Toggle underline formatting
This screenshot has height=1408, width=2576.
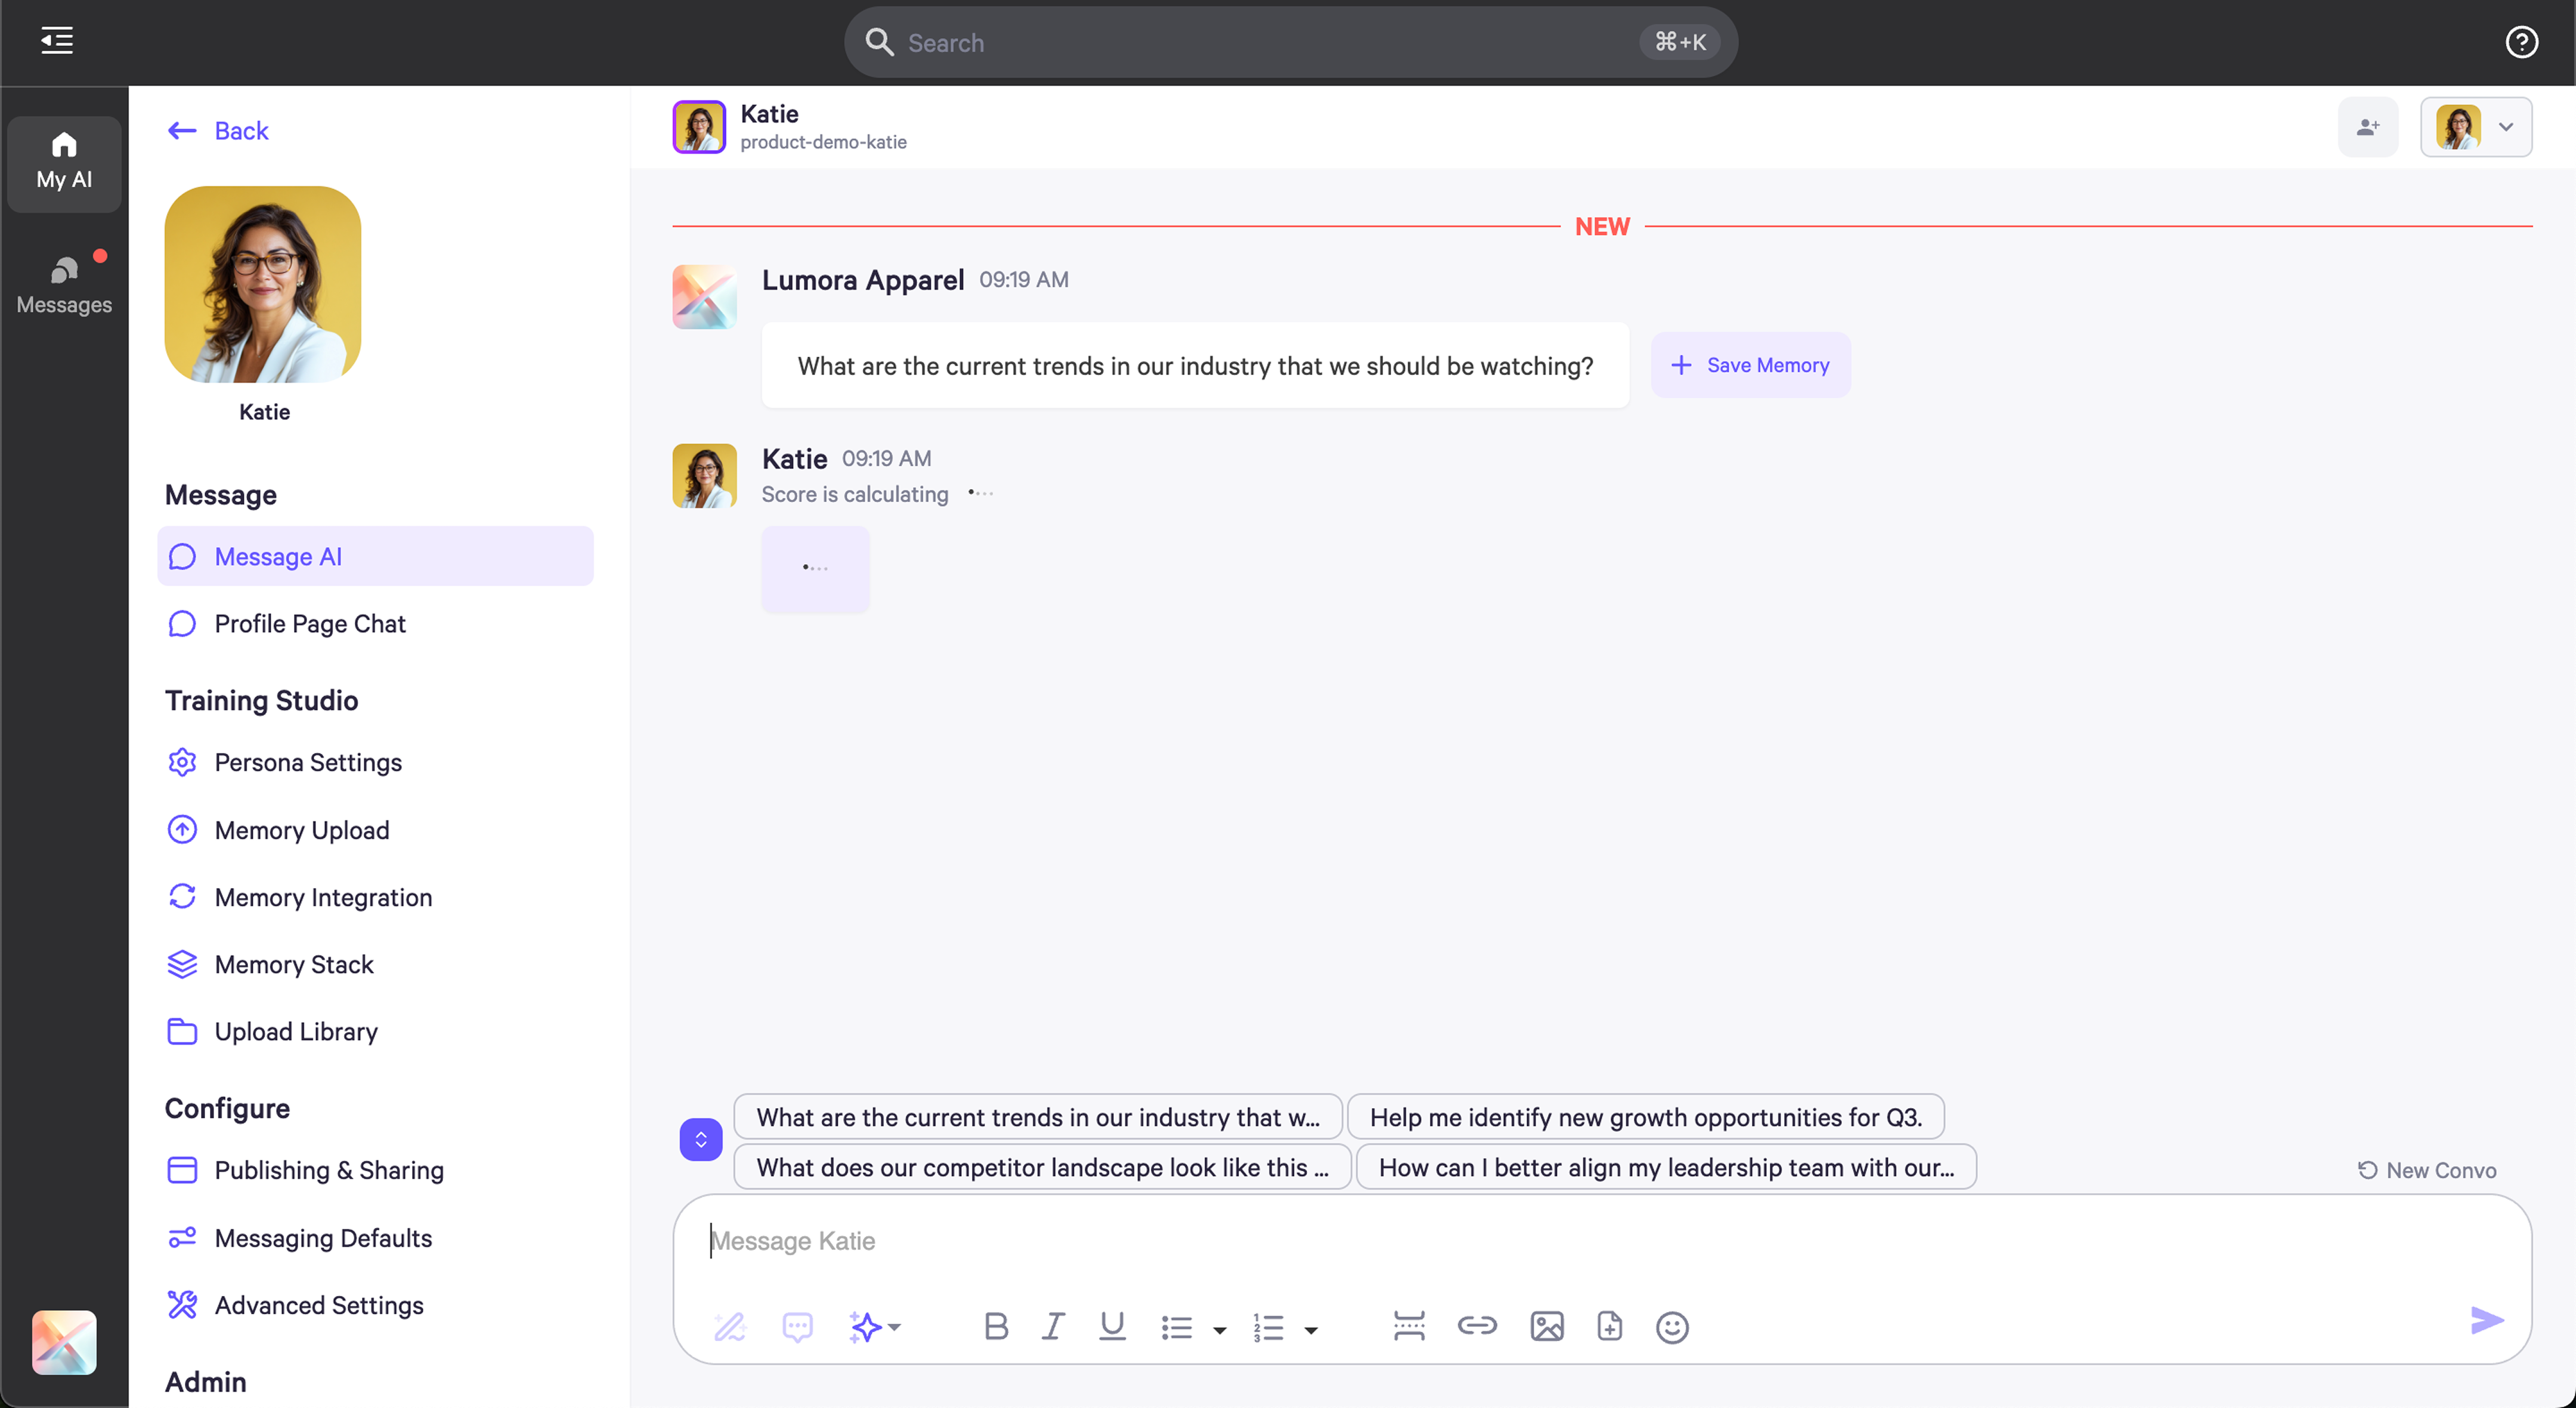click(1111, 1327)
